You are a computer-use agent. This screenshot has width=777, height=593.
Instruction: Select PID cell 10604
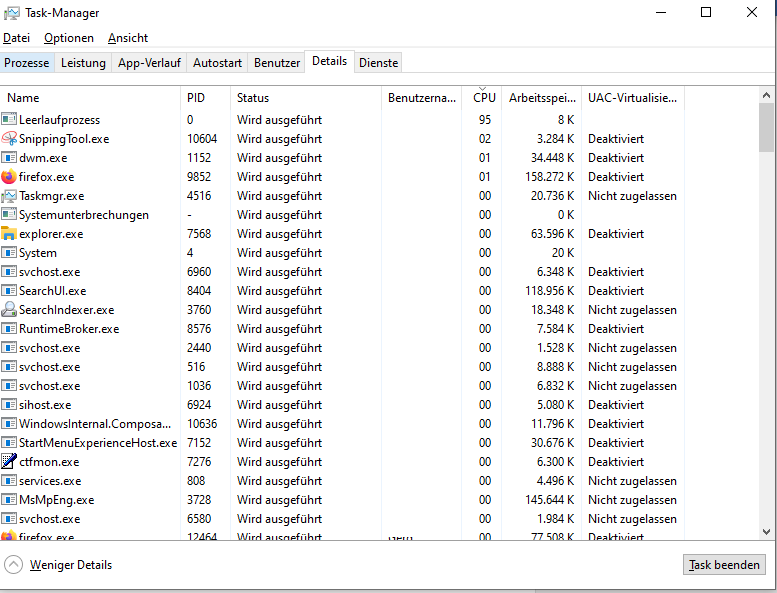point(202,139)
